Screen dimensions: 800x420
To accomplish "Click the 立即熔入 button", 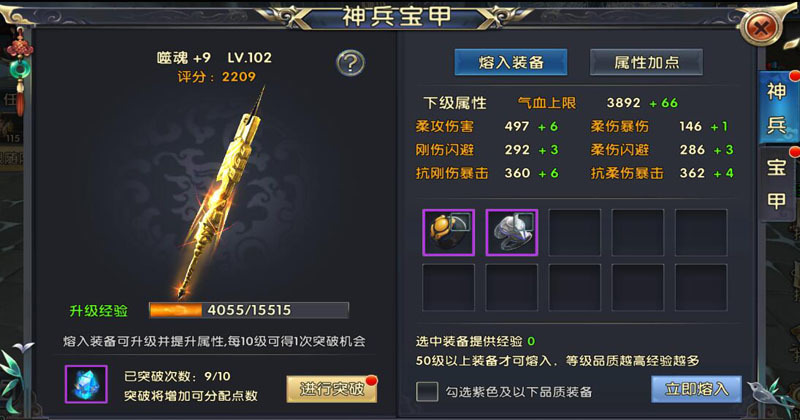I will (696, 389).
